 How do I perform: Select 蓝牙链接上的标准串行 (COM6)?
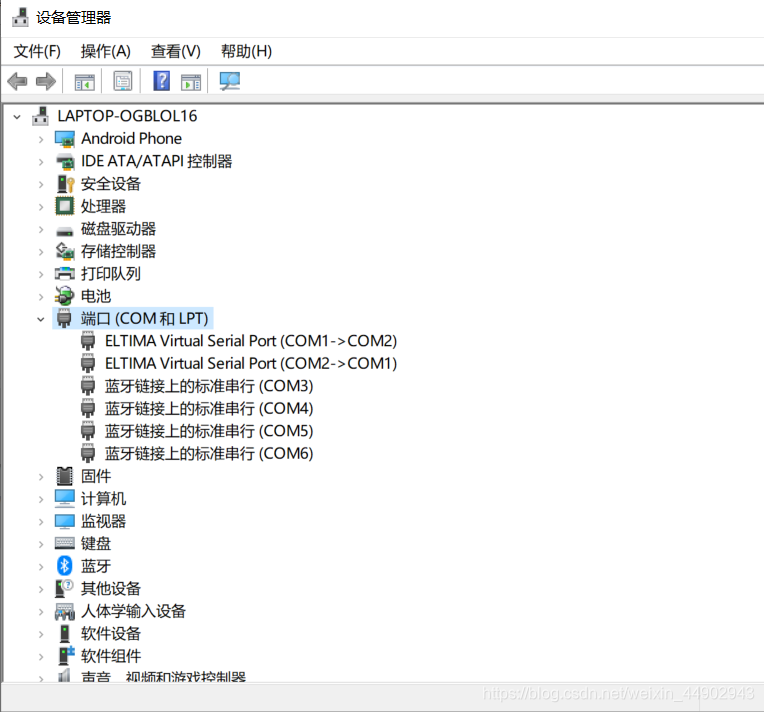[209, 453]
